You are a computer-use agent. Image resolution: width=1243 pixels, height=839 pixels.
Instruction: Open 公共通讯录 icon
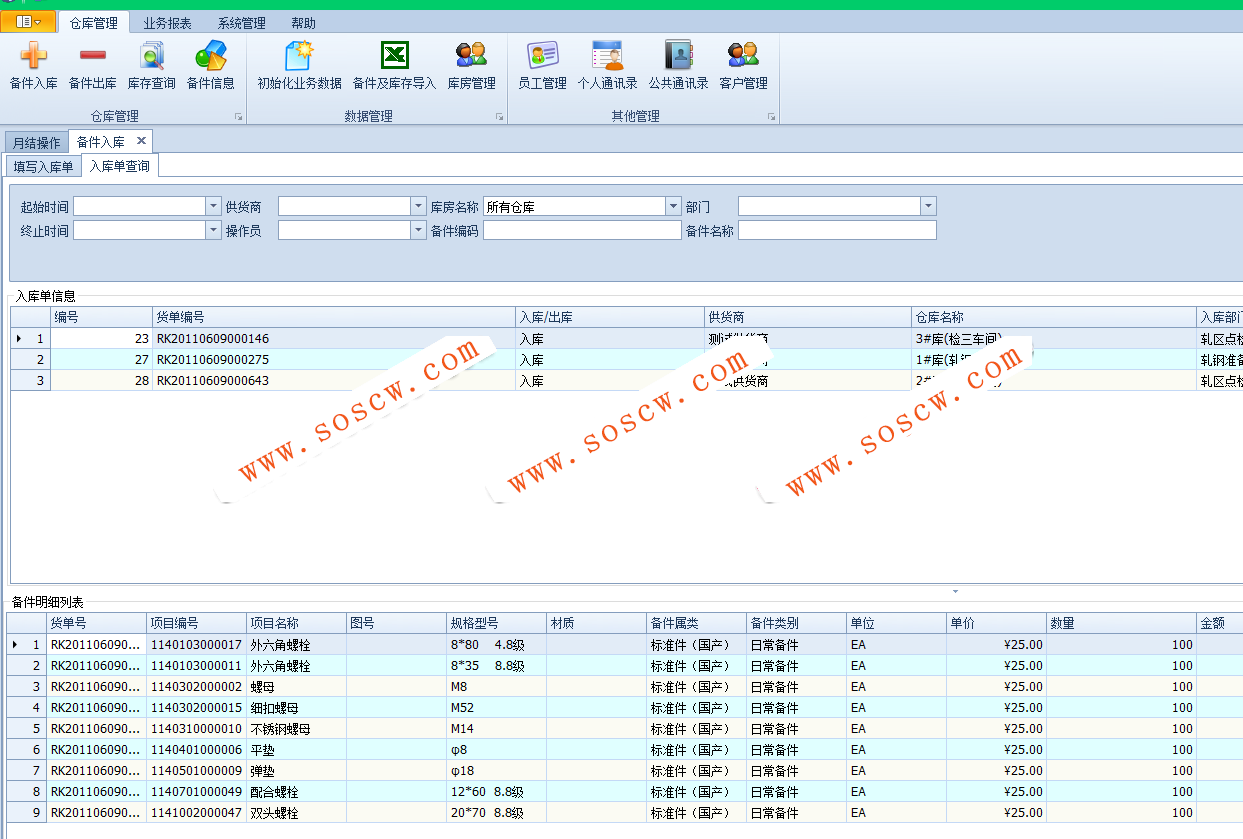point(678,66)
